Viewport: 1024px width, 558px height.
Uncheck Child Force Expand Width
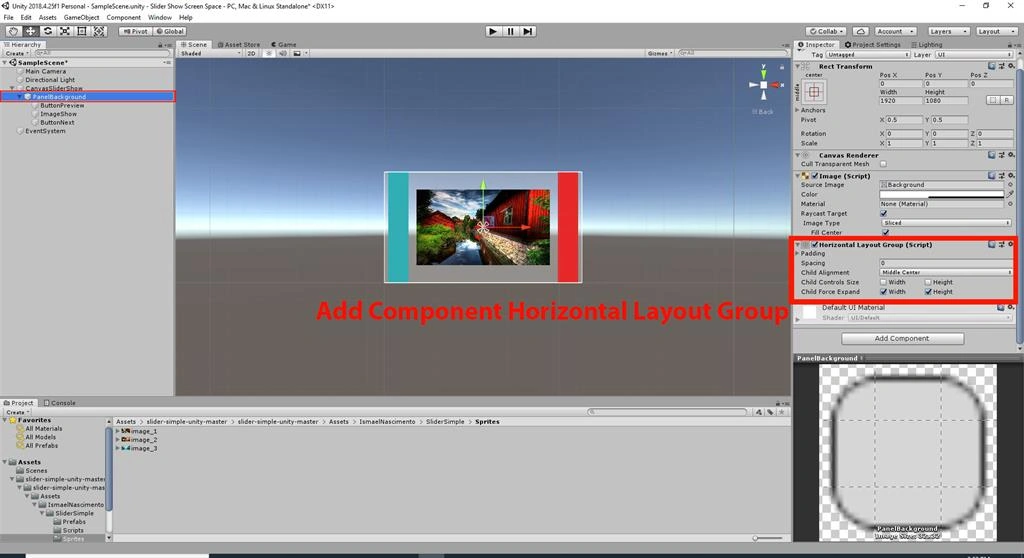coord(884,292)
